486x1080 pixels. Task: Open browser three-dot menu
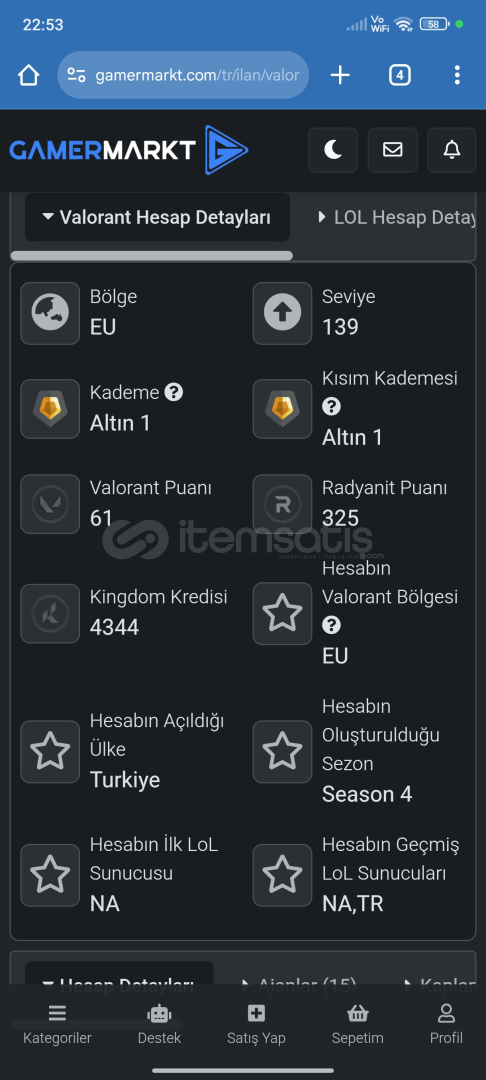[x=456, y=75]
